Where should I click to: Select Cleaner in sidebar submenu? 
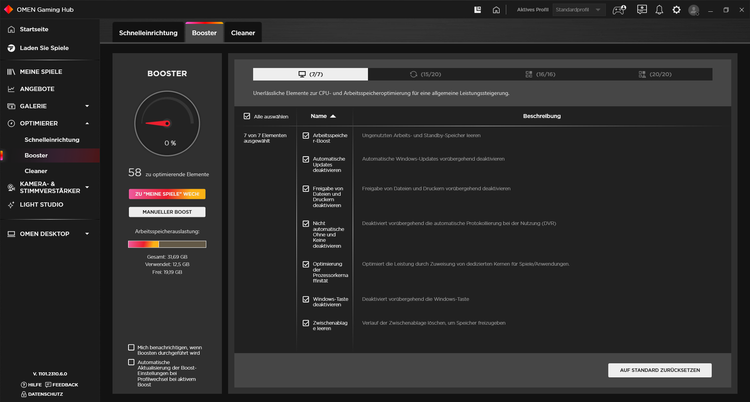point(36,171)
